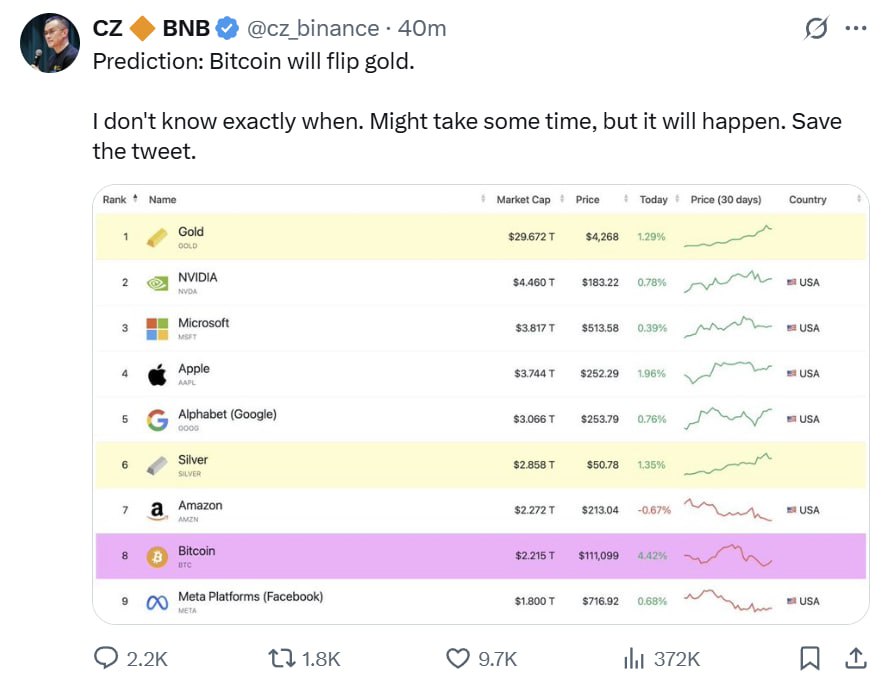
Task: Click the blue verified badge
Action: point(227,29)
